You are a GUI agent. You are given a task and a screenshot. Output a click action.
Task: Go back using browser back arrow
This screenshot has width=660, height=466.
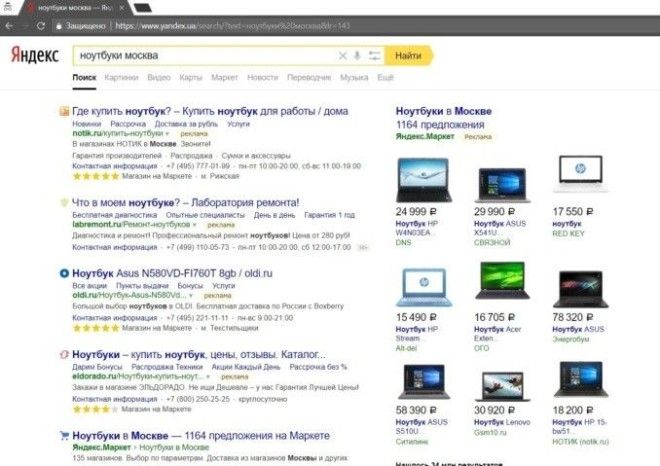(x=10, y=25)
